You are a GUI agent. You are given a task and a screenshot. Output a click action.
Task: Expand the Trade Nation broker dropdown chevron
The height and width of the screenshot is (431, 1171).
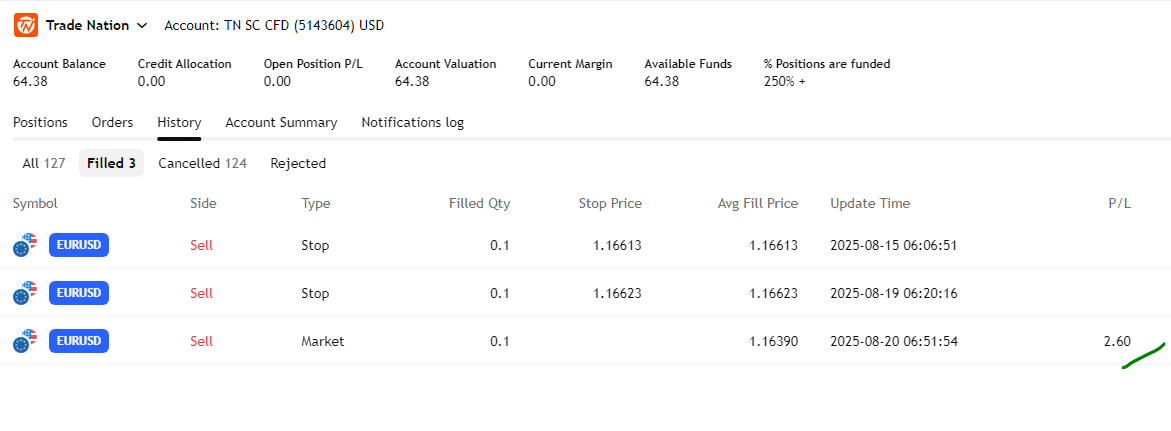coord(142,25)
